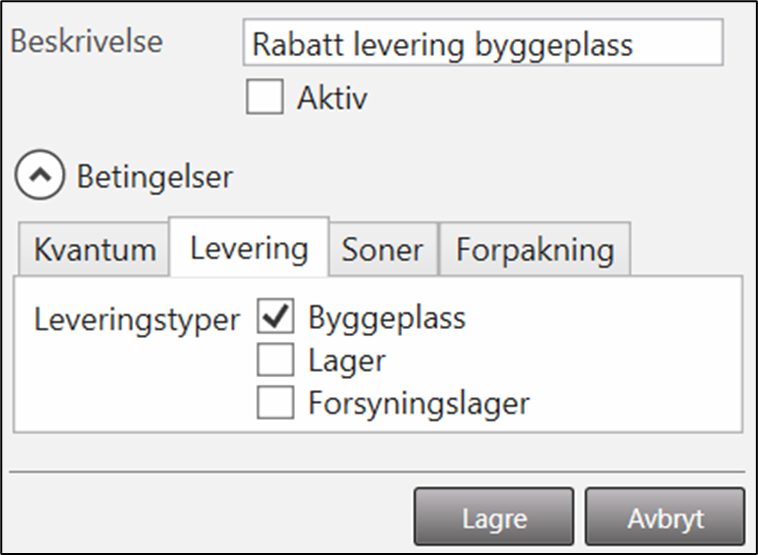Viewport: 758px width, 555px height.
Task: Check the Forsyningslager checkbox box
Action: point(275,403)
